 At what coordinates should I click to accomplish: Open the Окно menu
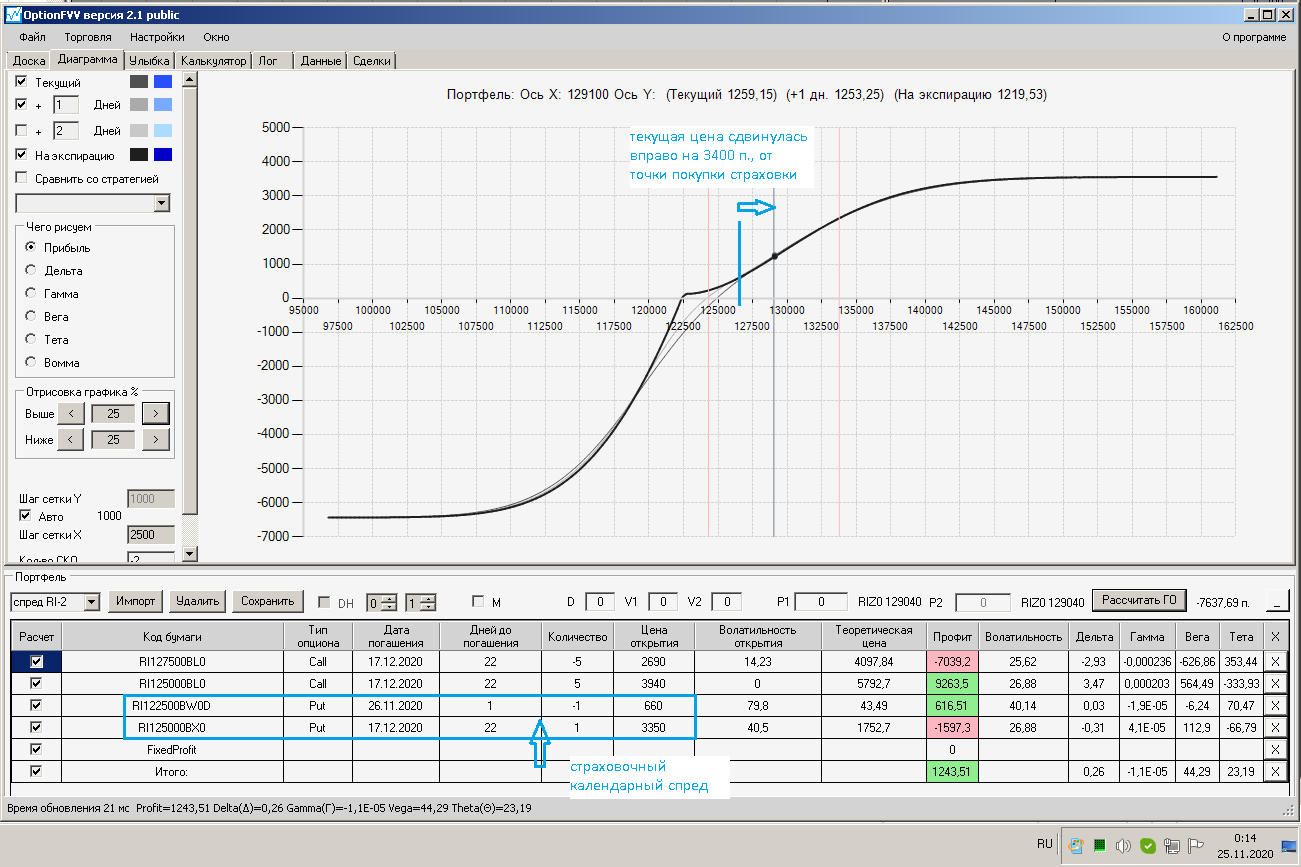point(216,37)
